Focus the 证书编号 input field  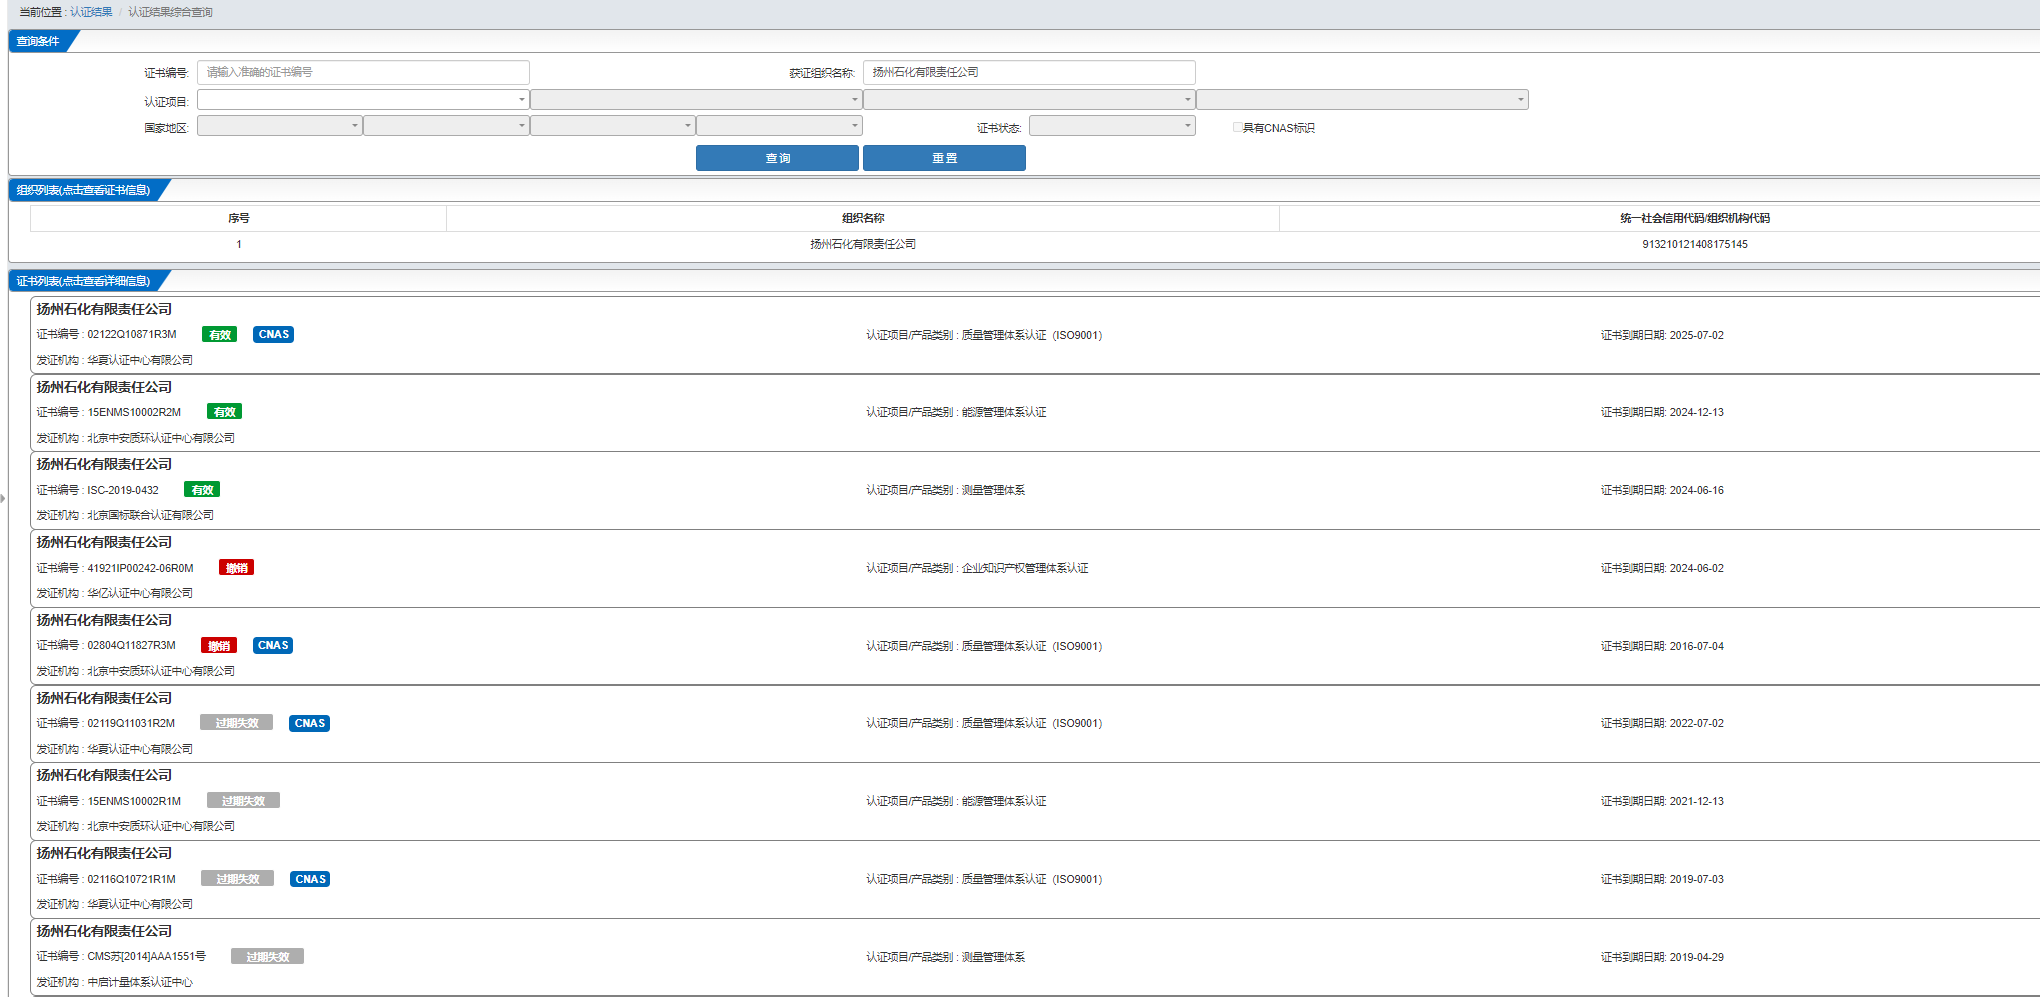[363, 72]
